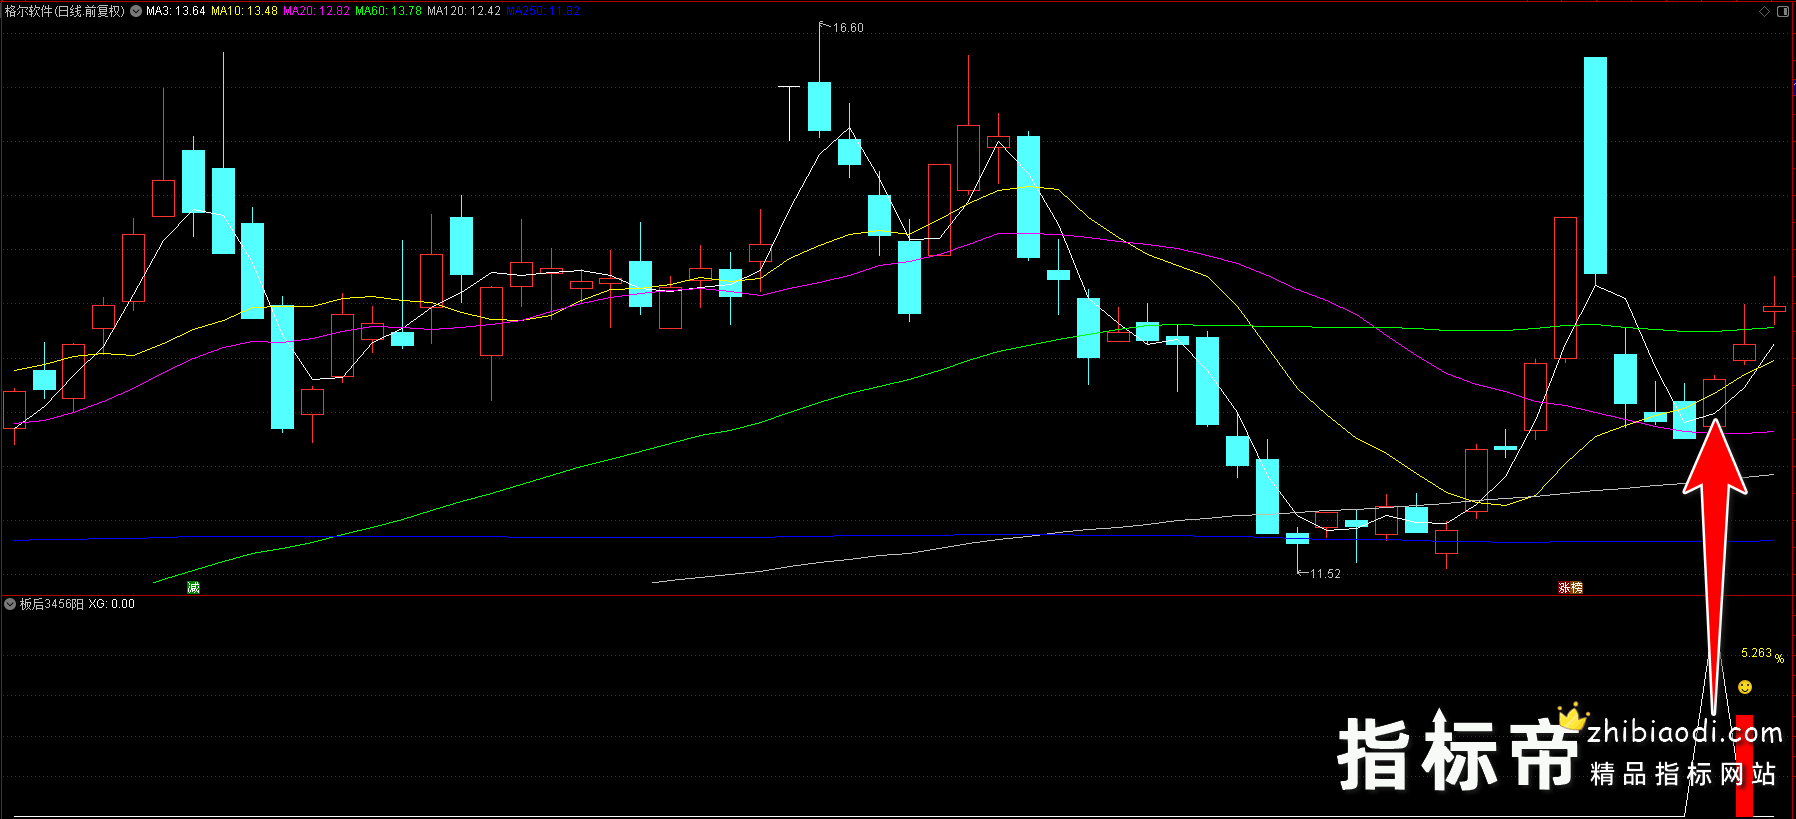Click the green MA60: 13.78 label
This screenshot has width=1796, height=819.
point(388,11)
